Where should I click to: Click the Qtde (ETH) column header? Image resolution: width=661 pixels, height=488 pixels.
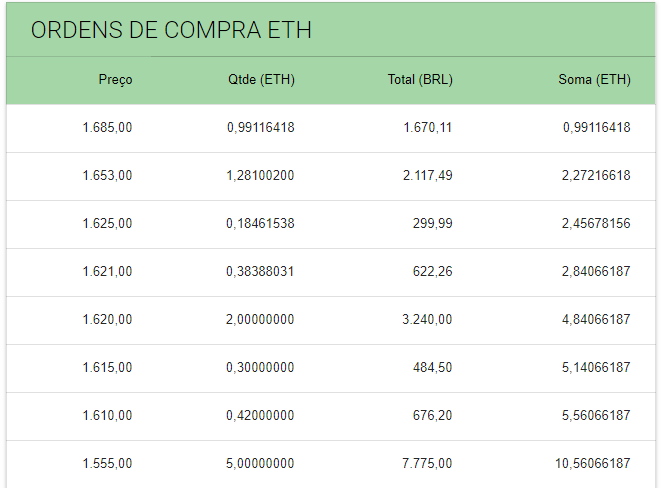[261, 80]
